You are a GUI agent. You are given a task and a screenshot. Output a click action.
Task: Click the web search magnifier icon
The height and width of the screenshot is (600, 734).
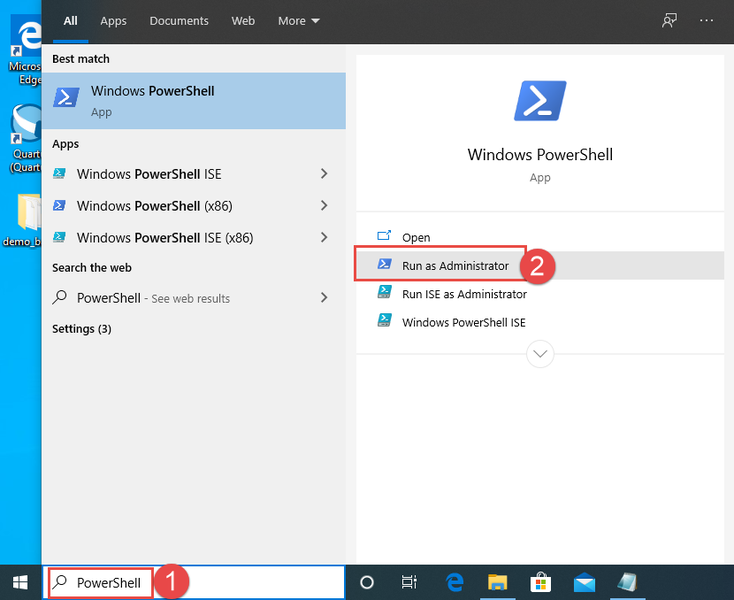tap(59, 297)
